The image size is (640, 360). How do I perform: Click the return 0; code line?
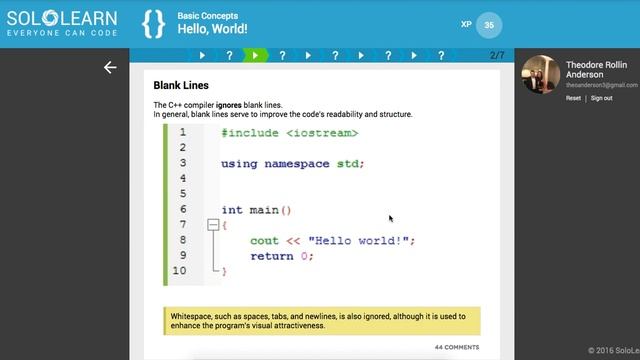click(282, 256)
